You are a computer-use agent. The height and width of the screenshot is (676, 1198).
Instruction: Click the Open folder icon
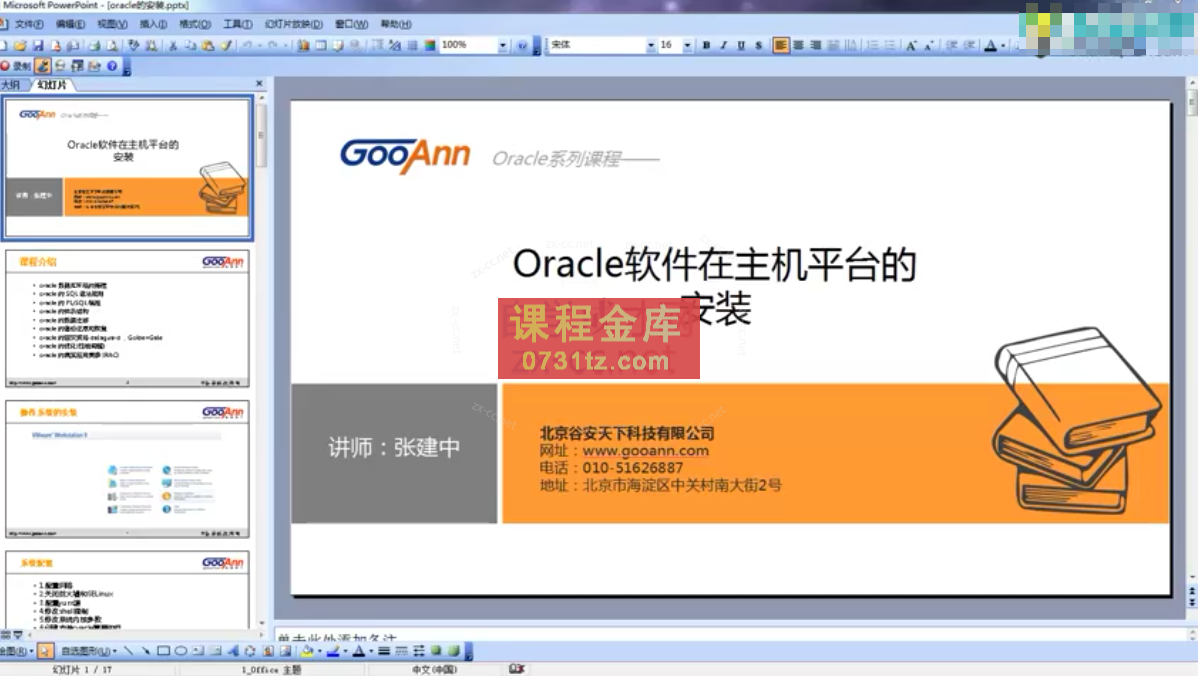pyautogui.click(x=20, y=46)
